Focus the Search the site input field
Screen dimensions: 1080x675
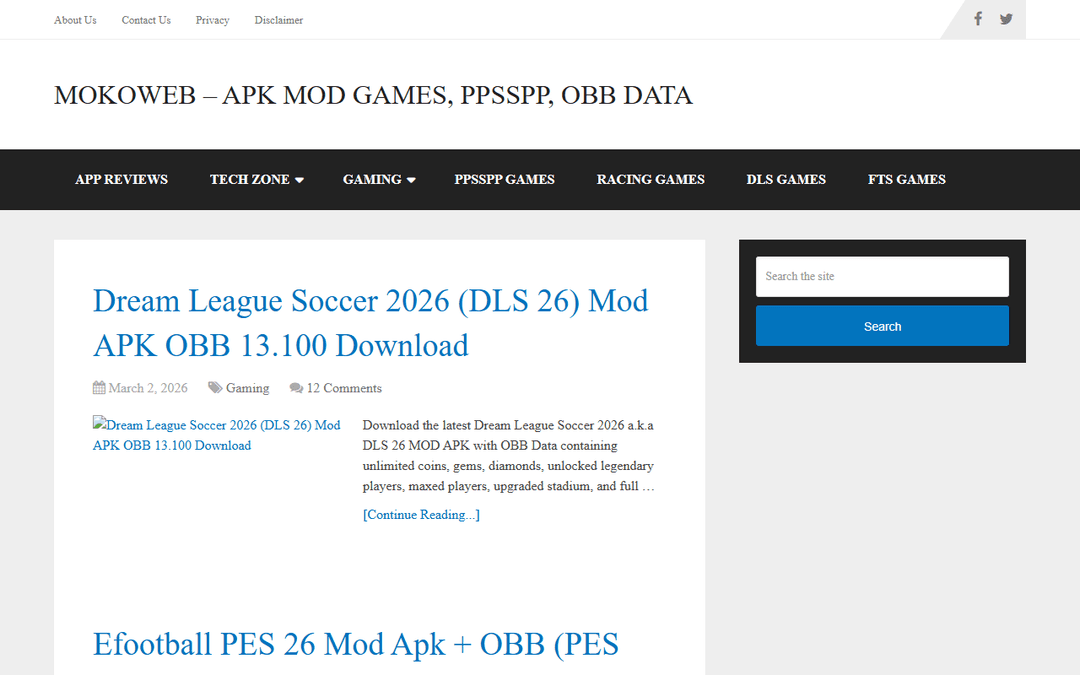[x=882, y=276]
